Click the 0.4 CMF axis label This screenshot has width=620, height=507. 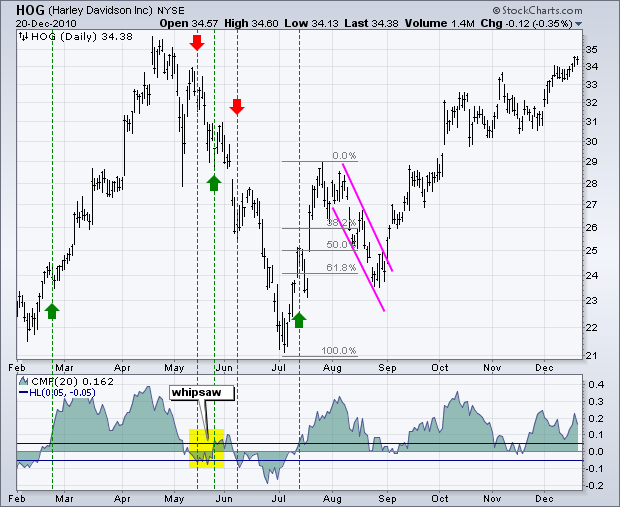(x=595, y=384)
